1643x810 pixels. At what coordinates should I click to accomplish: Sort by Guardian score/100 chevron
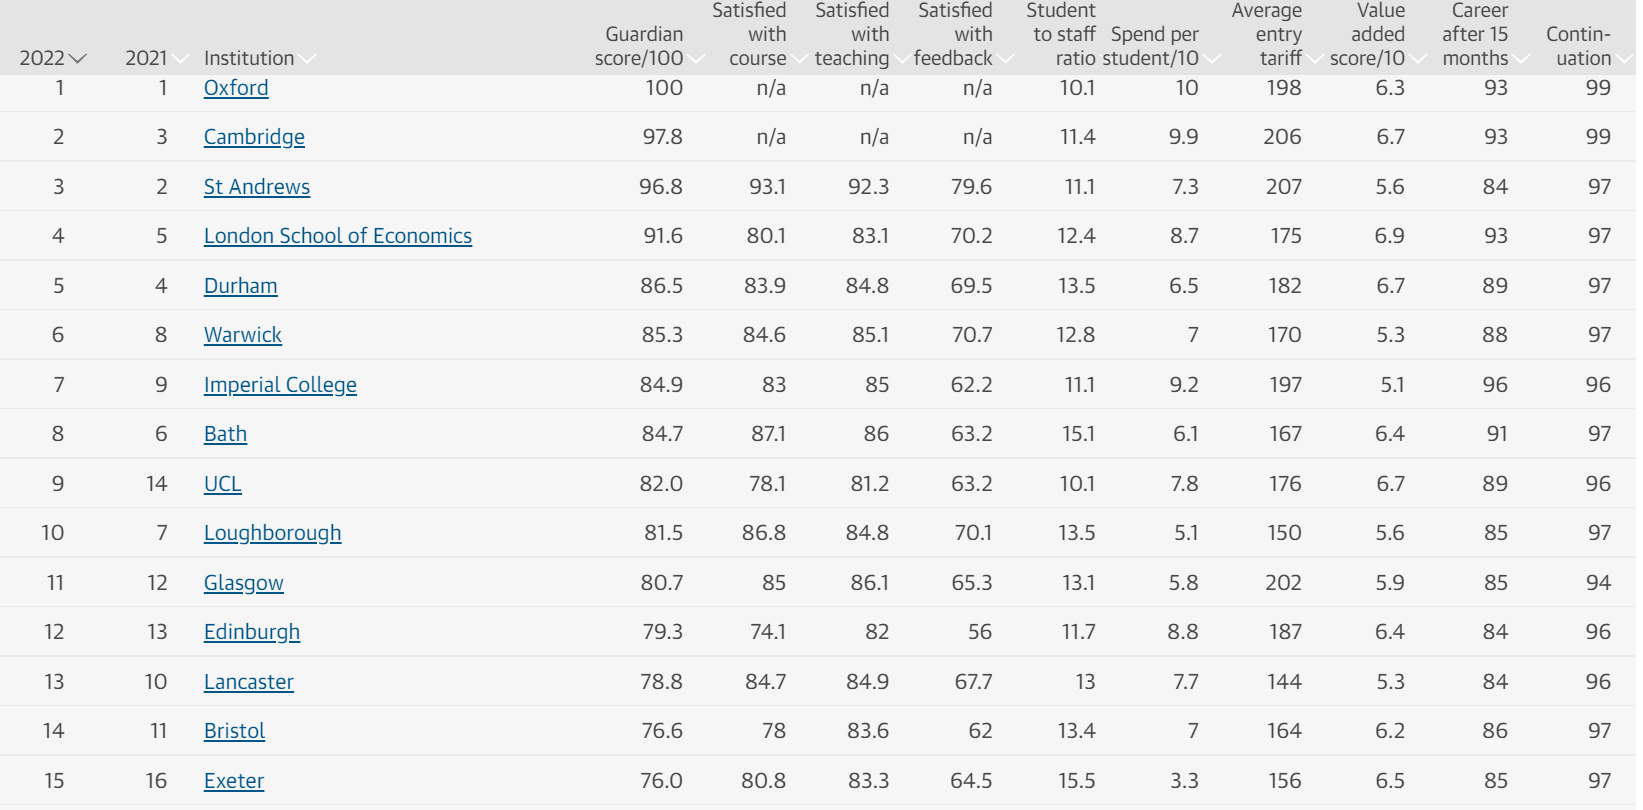pyautogui.click(x=696, y=59)
